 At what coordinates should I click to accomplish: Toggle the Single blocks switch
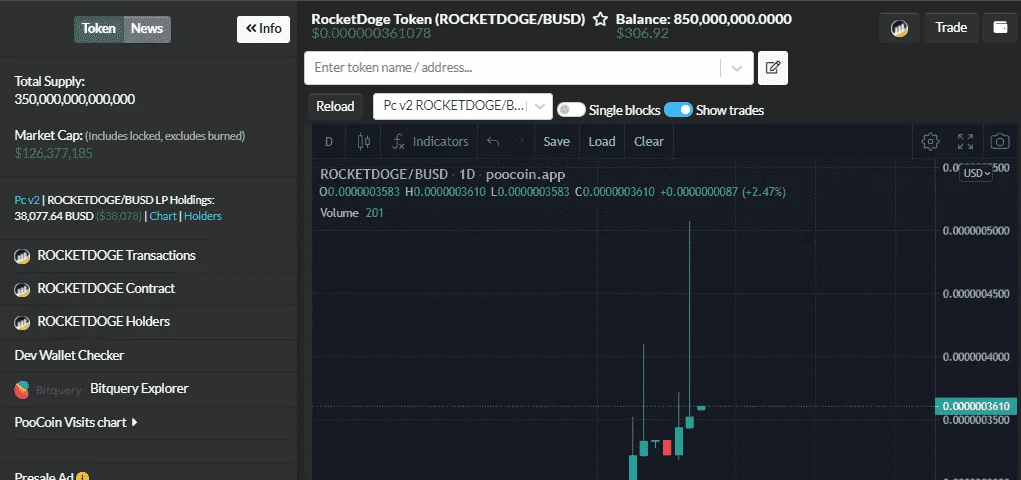tap(572, 110)
